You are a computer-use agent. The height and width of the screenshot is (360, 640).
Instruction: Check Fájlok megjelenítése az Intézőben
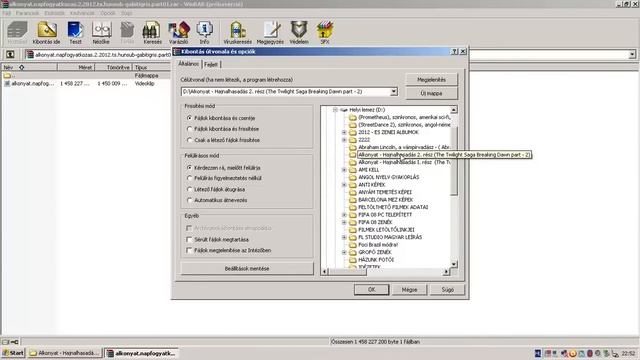click(x=189, y=250)
